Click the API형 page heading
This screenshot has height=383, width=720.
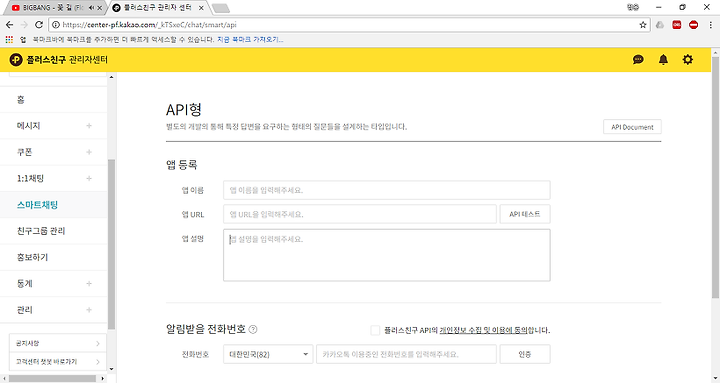tap(184, 109)
